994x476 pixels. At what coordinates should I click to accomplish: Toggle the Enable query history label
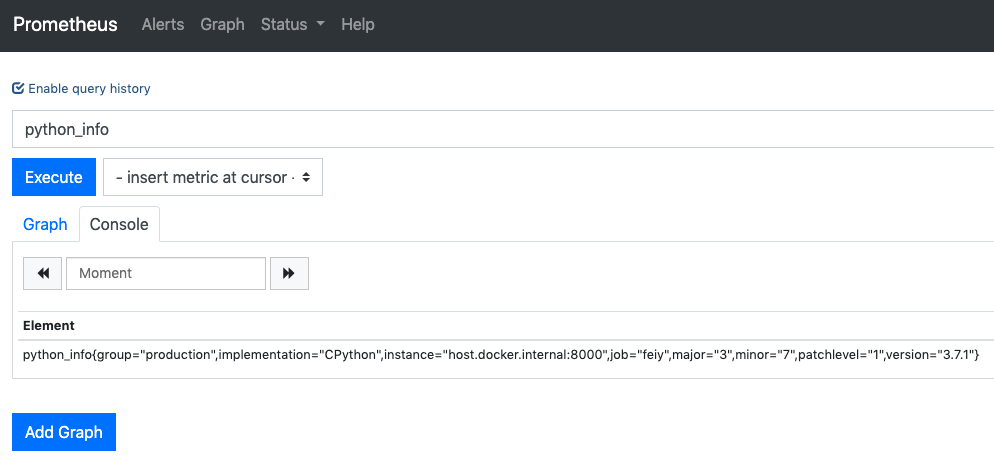click(89, 88)
